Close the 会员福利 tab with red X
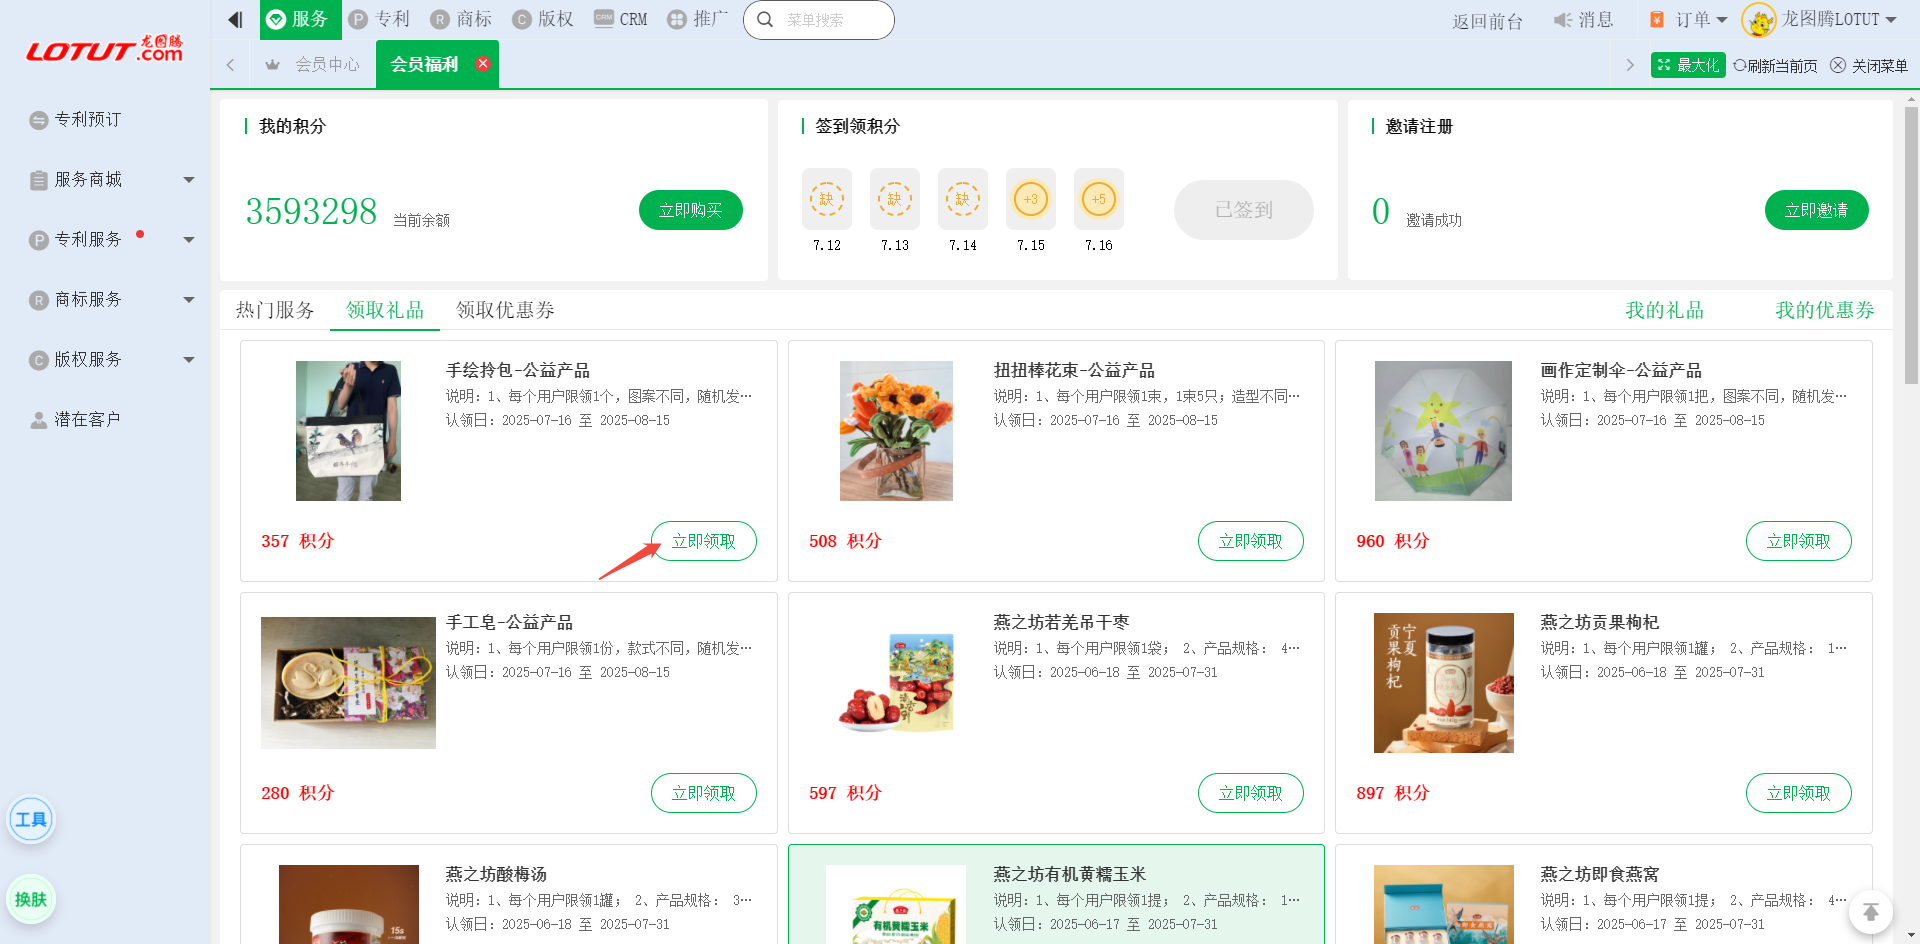1920x944 pixels. pyautogui.click(x=483, y=64)
